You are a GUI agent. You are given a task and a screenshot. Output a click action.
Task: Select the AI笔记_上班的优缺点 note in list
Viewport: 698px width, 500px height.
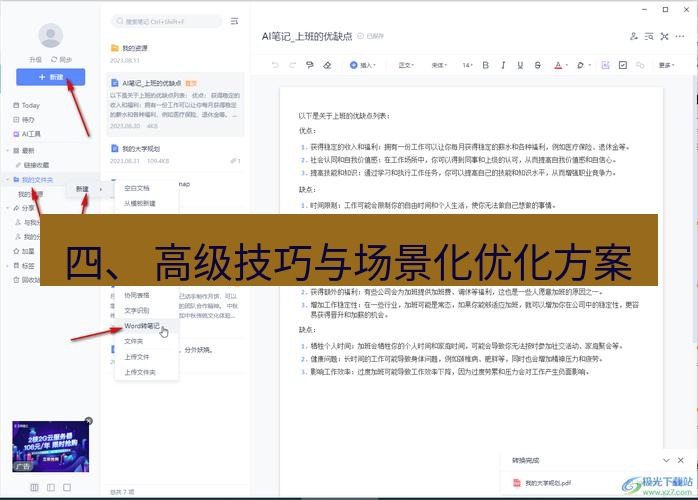click(x=175, y=104)
